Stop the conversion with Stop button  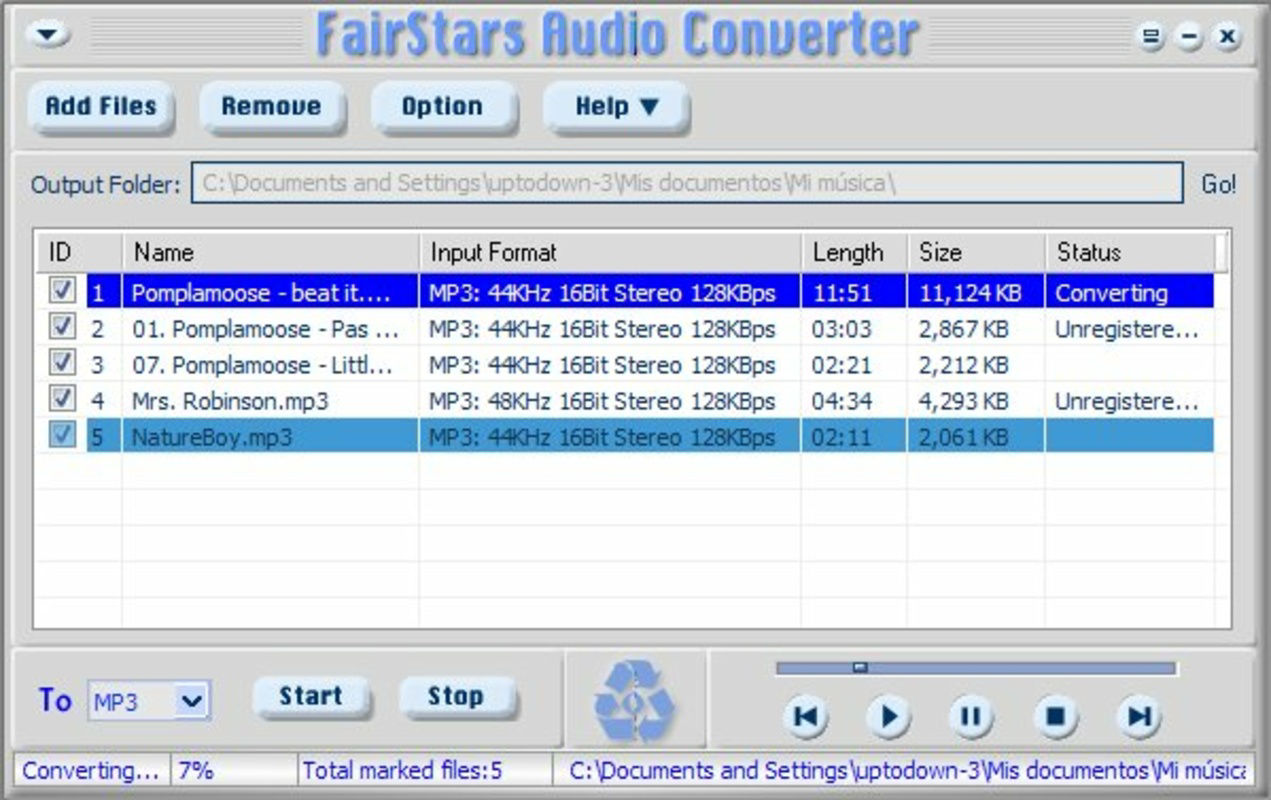pyautogui.click(x=457, y=697)
